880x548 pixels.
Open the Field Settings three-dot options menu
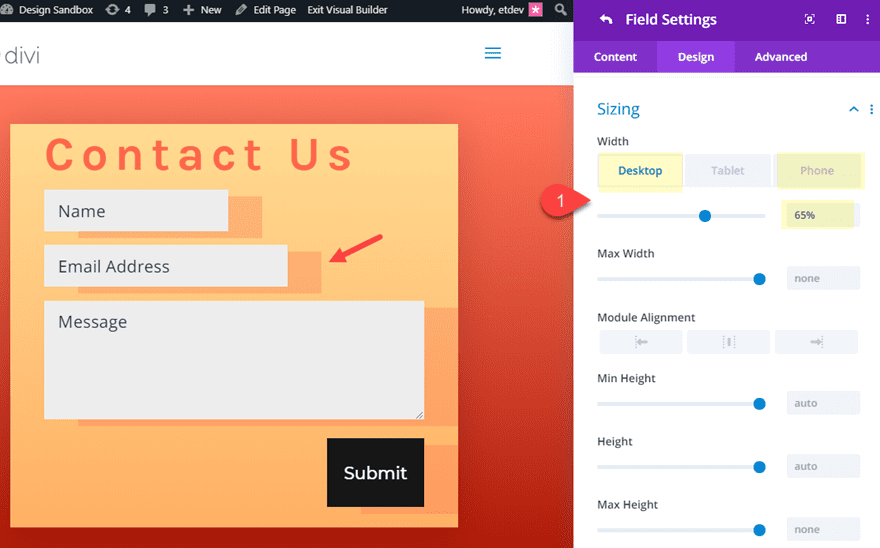[867, 20]
